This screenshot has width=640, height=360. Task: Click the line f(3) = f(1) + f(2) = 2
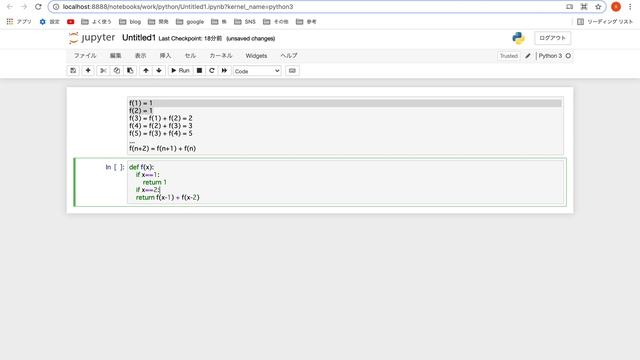pyautogui.click(x=161, y=118)
